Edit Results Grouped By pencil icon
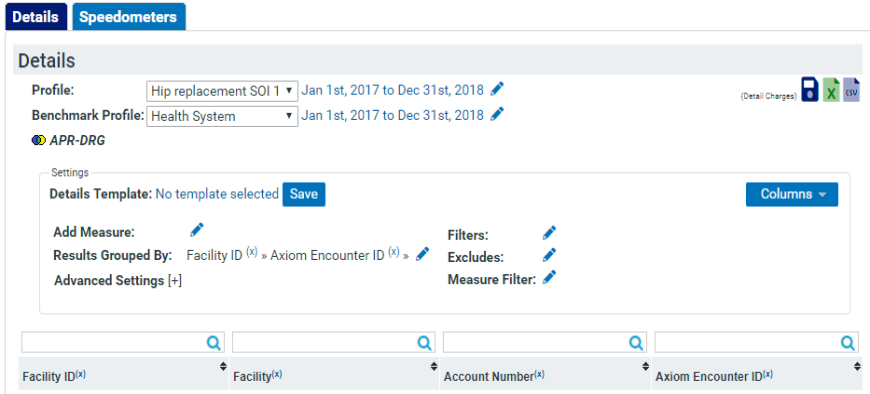Viewport: 870px width, 394px height. point(422,254)
